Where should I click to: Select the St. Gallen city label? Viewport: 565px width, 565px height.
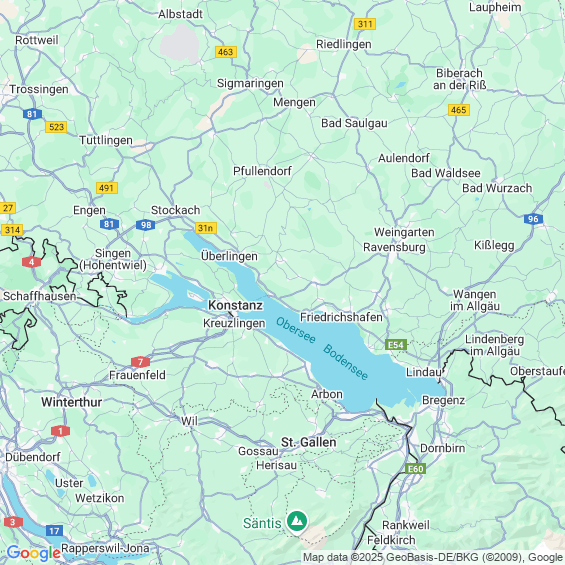308,442
